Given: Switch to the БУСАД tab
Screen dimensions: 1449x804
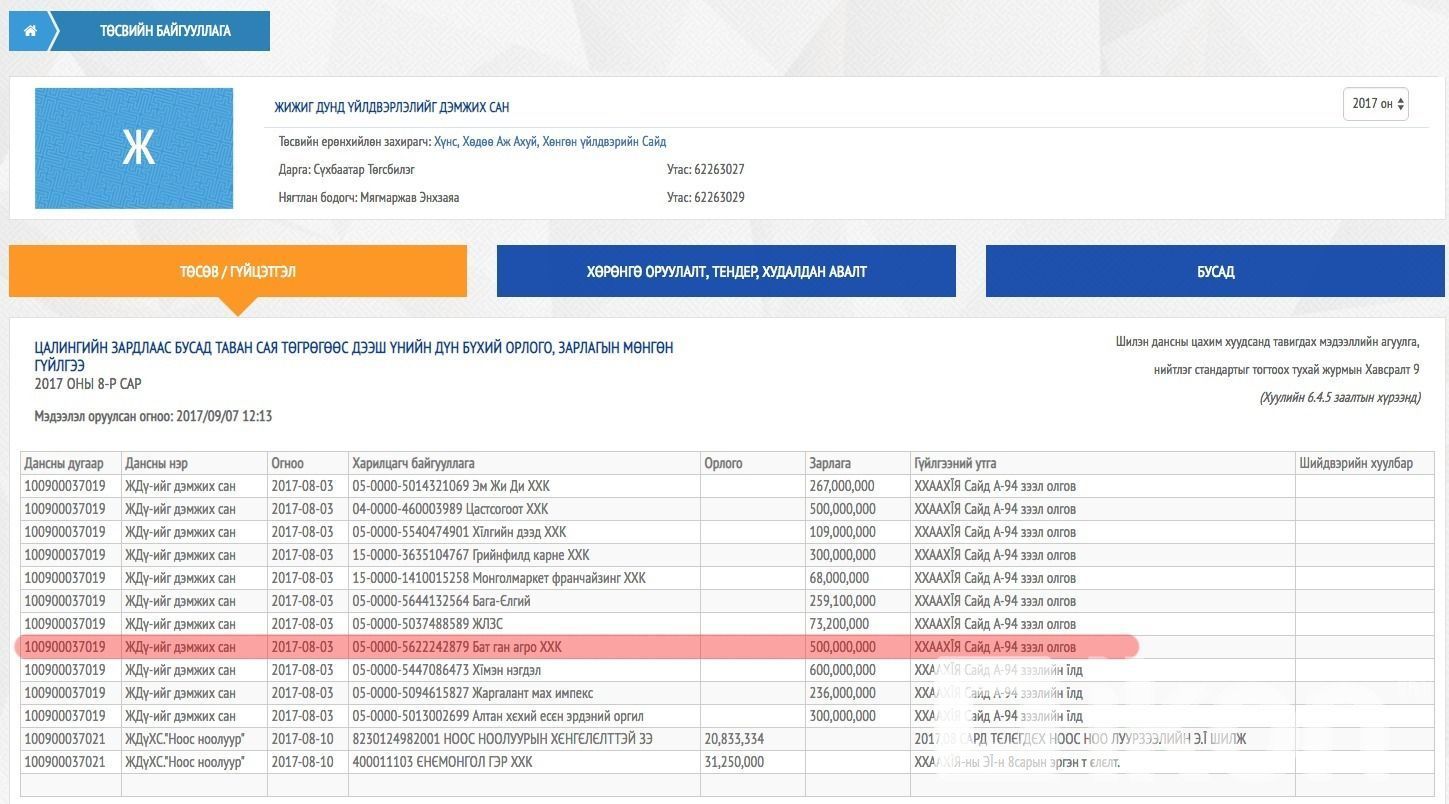Looking at the screenshot, I should (1215, 272).
